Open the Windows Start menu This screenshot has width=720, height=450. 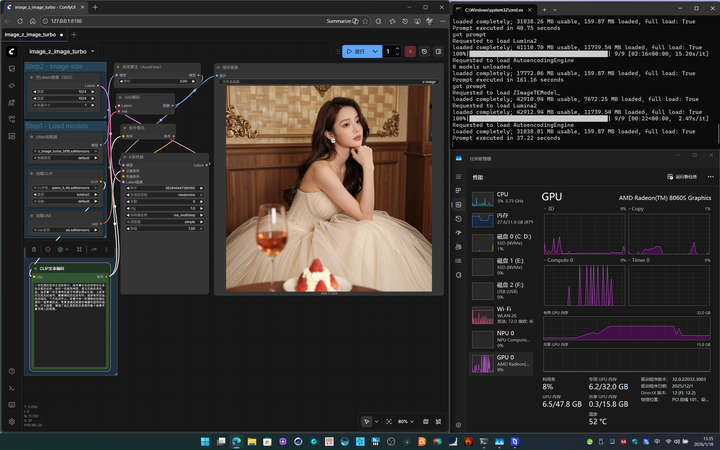pyautogui.click(x=206, y=441)
